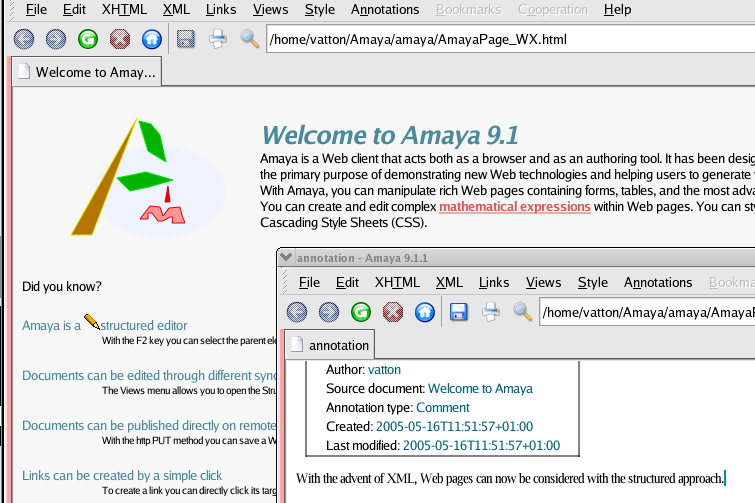Screen dimensions: 755x503
Task: Open Links menu in annotation window
Action: click(x=494, y=283)
